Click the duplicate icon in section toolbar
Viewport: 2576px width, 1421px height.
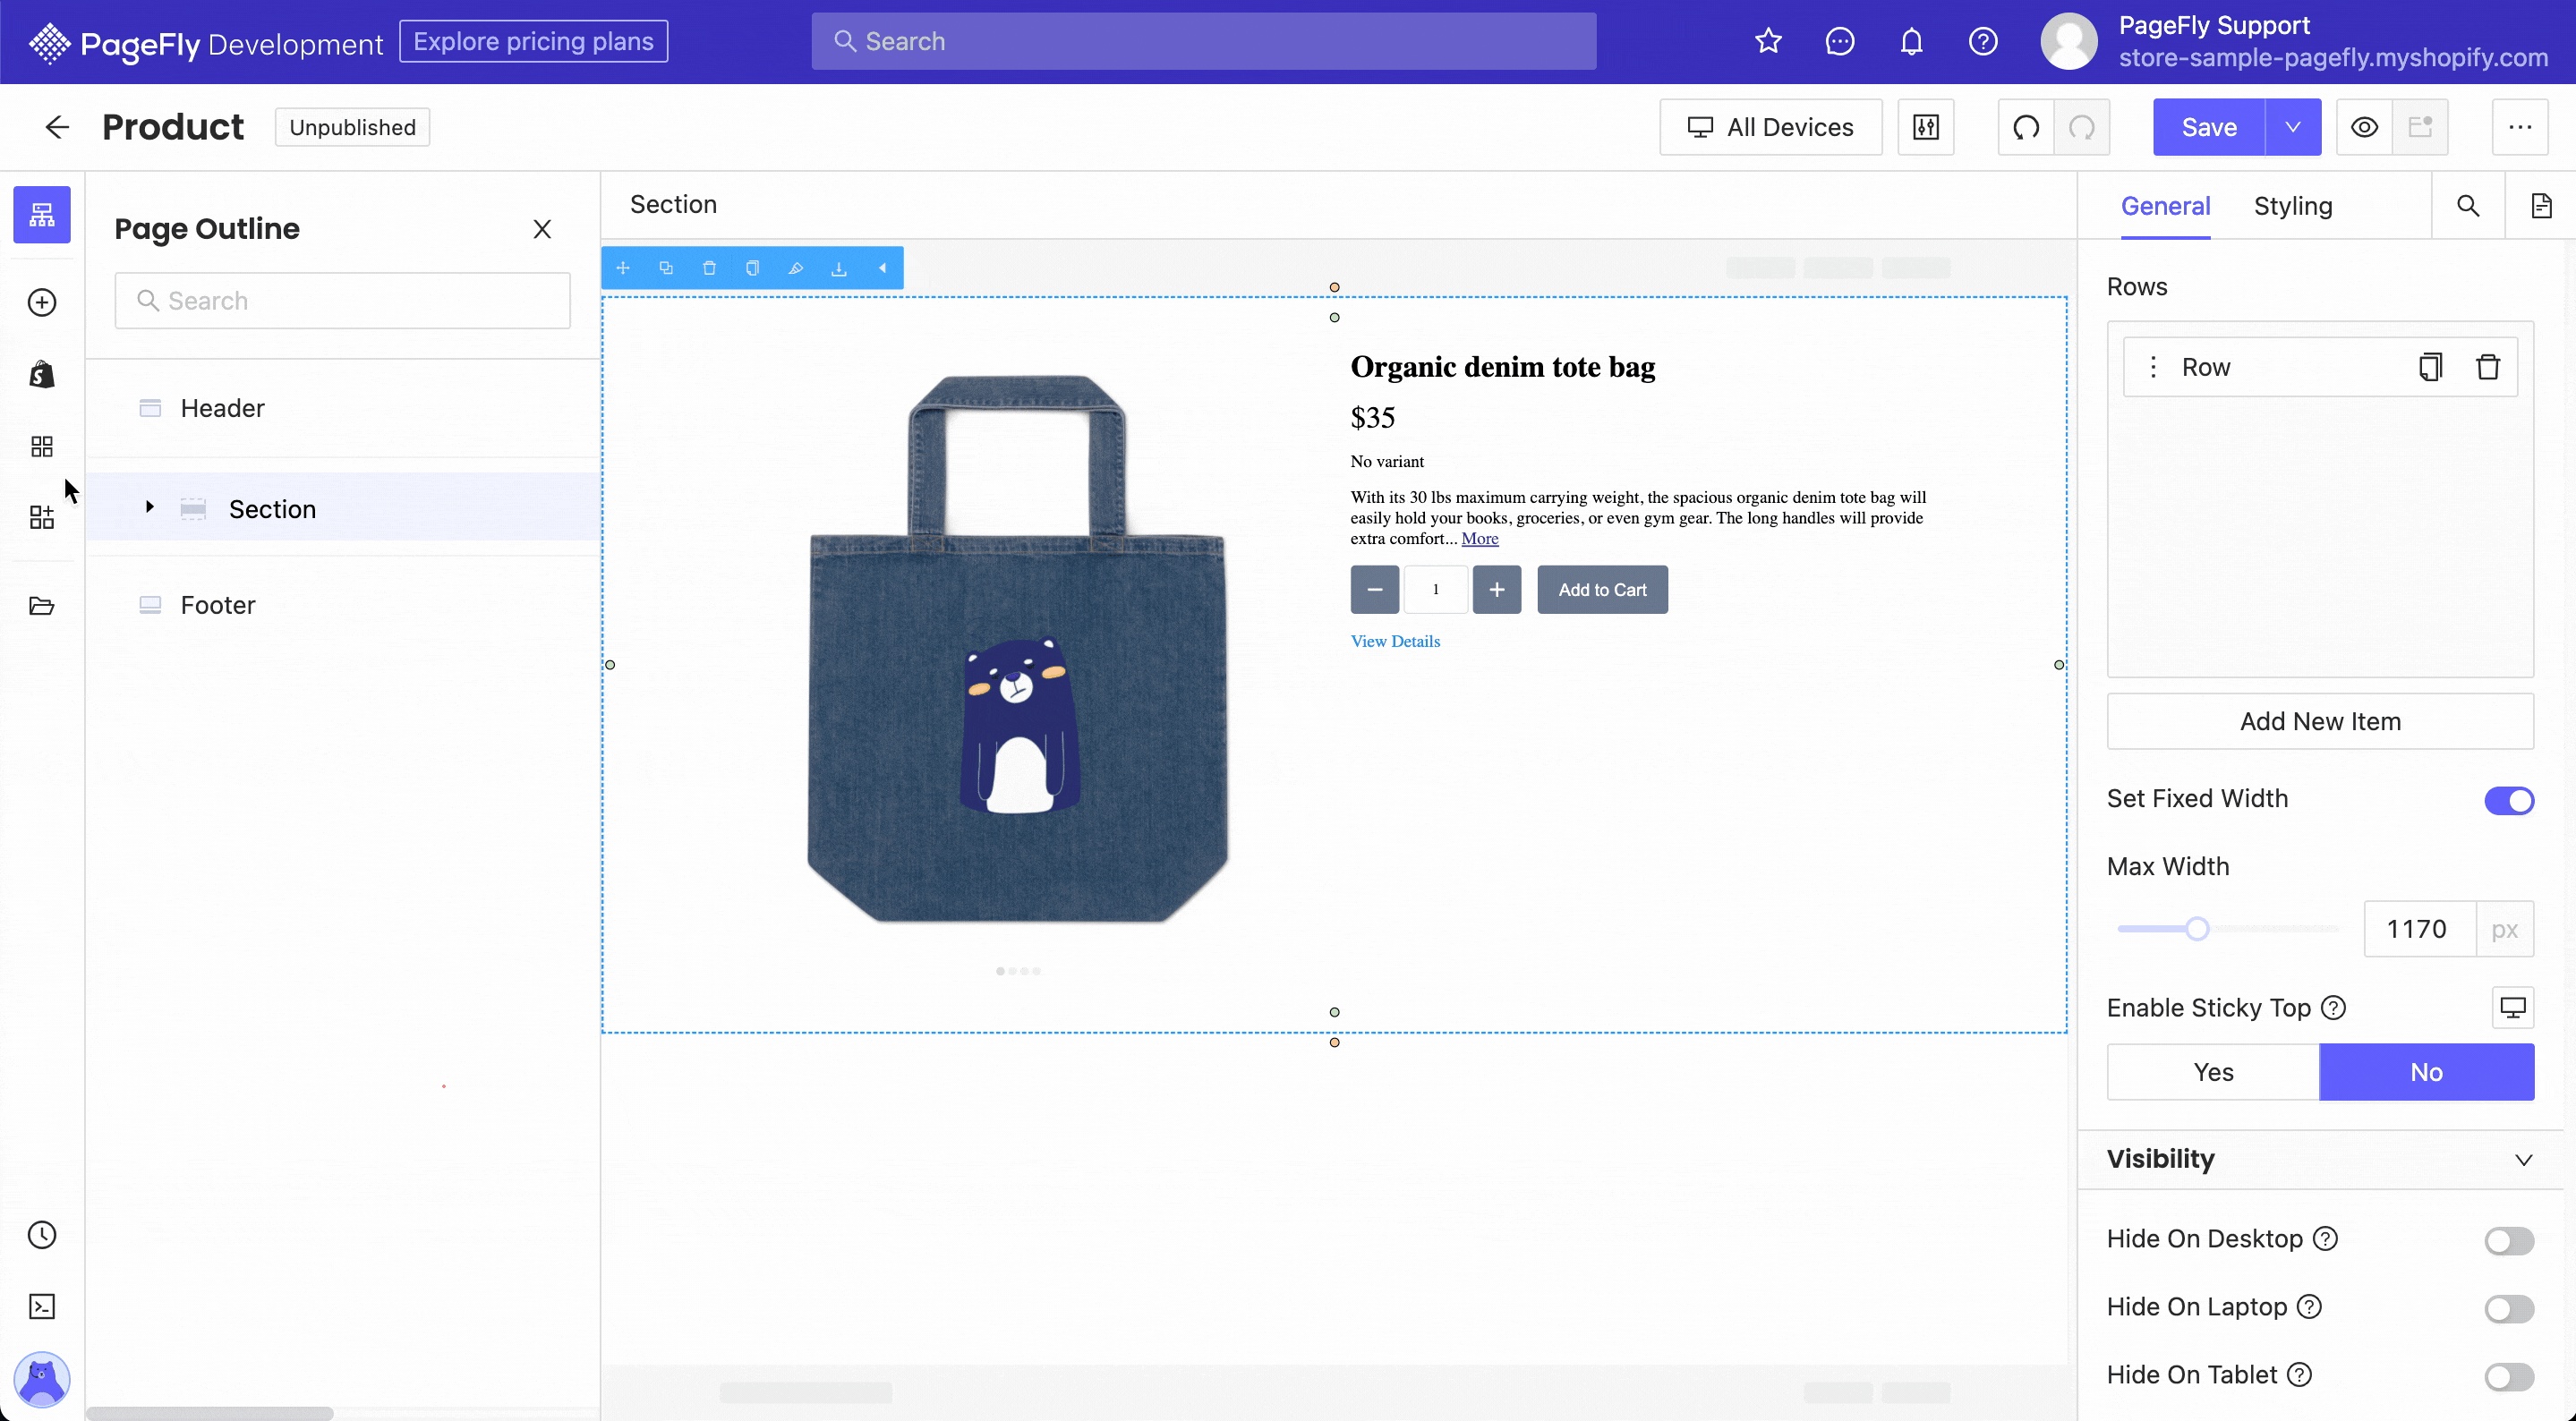tap(666, 268)
